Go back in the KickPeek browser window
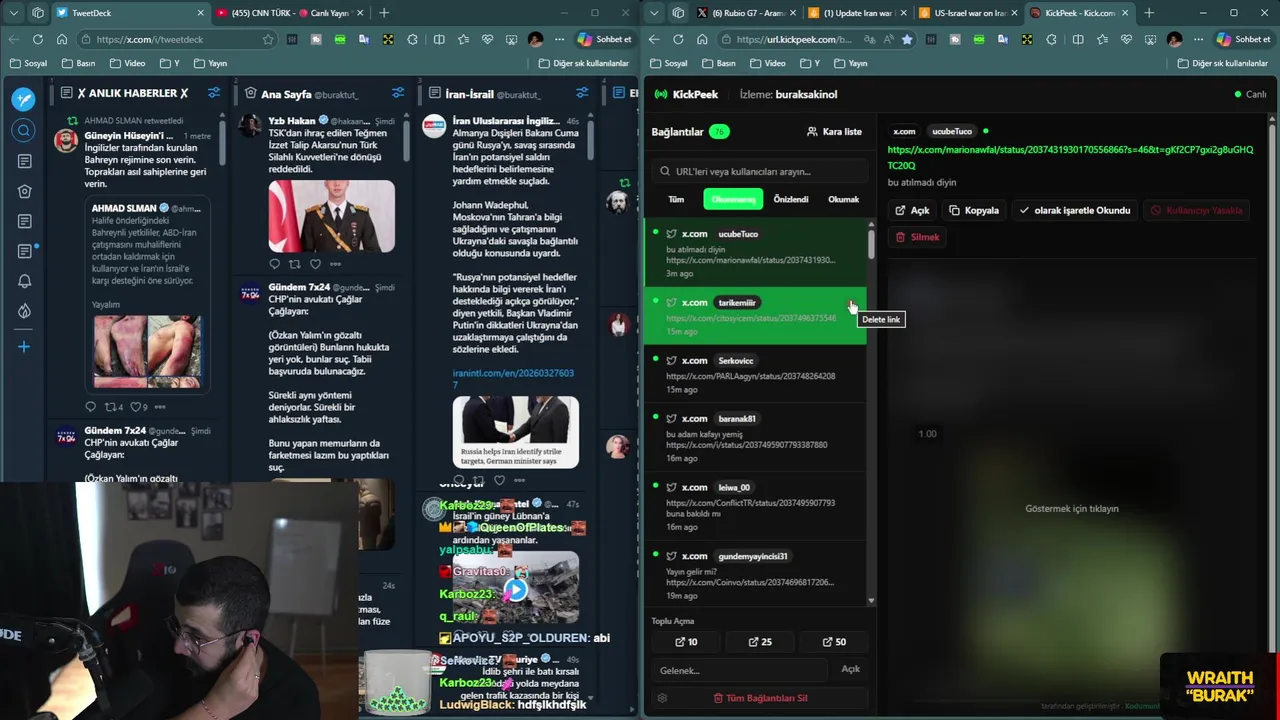 [x=653, y=39]
